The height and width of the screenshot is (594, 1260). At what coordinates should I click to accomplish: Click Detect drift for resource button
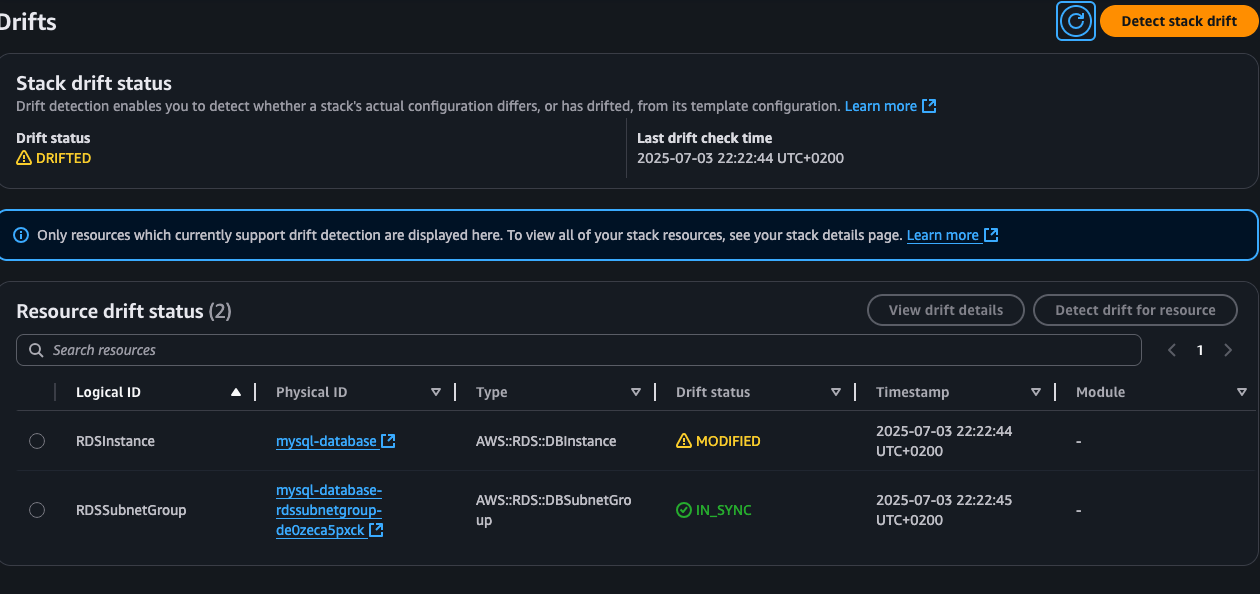click(1135, 310)
